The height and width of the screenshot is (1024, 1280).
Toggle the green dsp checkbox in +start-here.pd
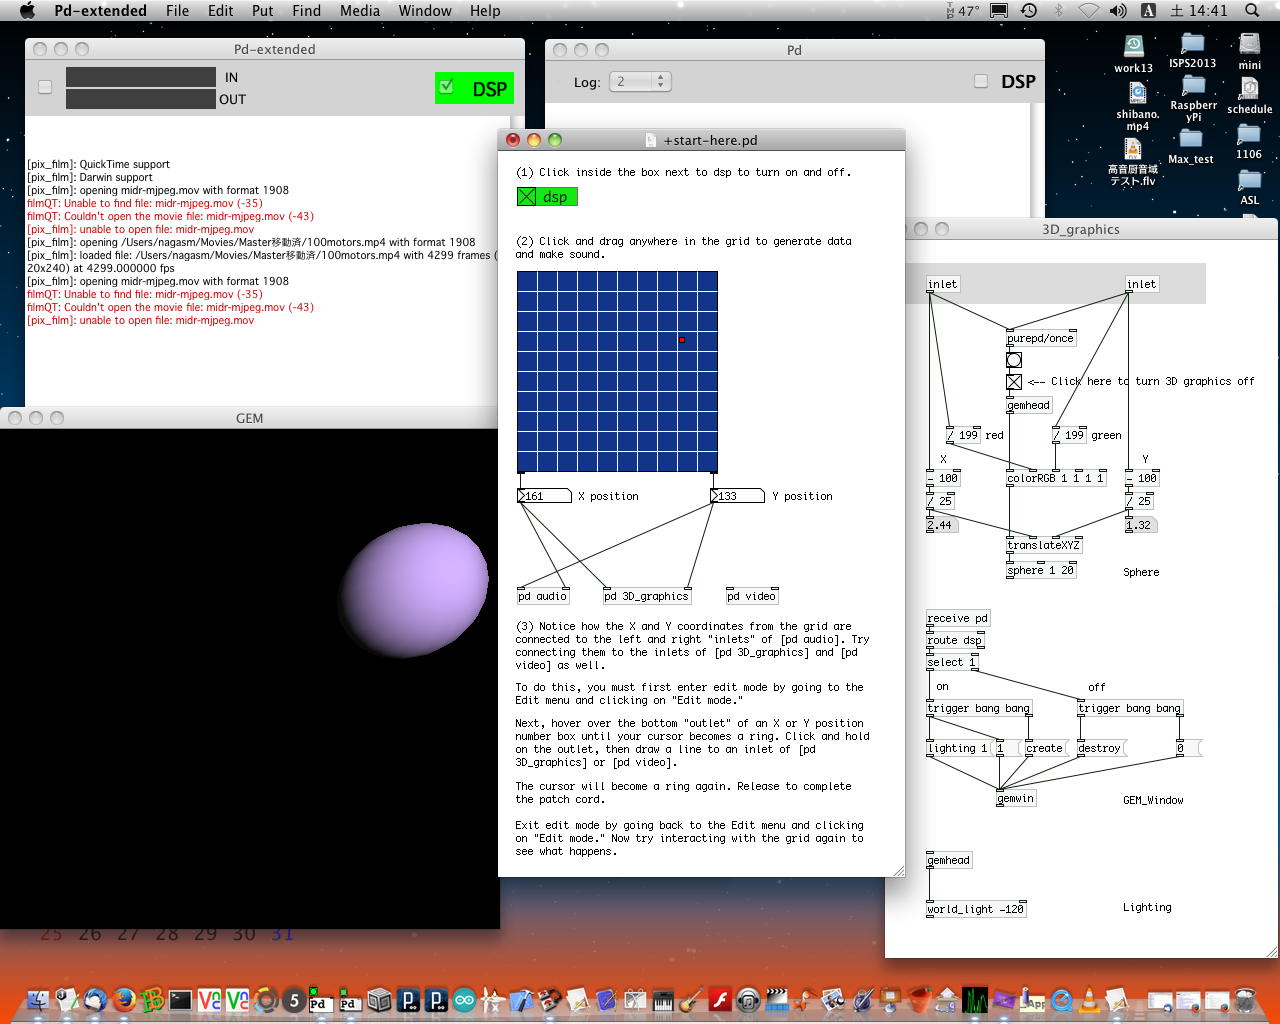click(527, 197)
